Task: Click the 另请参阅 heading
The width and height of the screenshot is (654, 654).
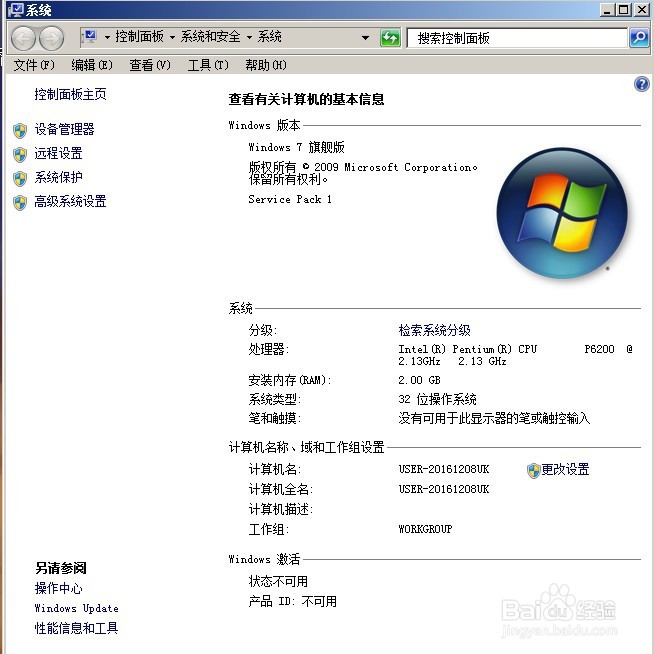Action: [60, 568]
